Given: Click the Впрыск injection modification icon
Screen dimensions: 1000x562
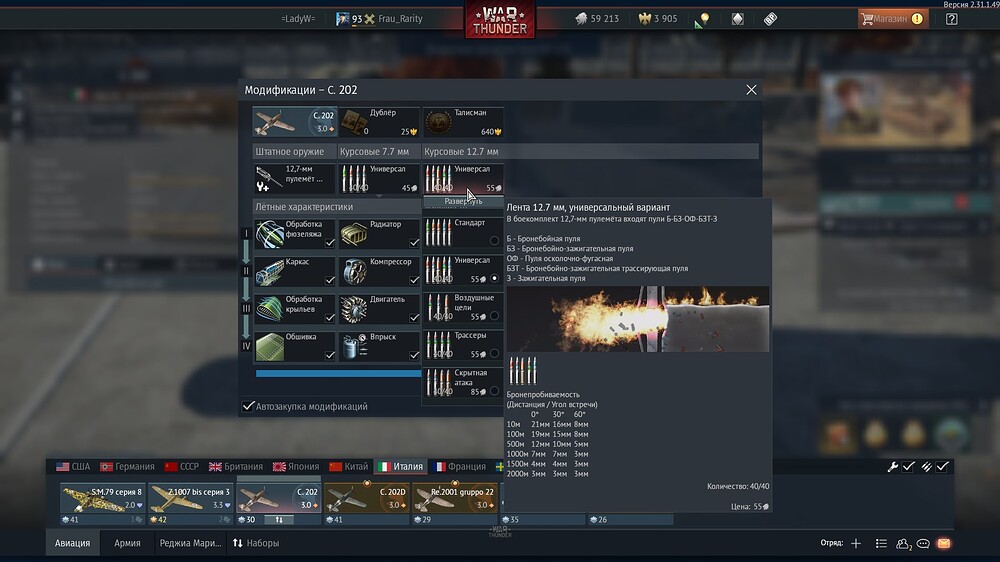Looking at the screenshot, I should [x=353, y=347].
